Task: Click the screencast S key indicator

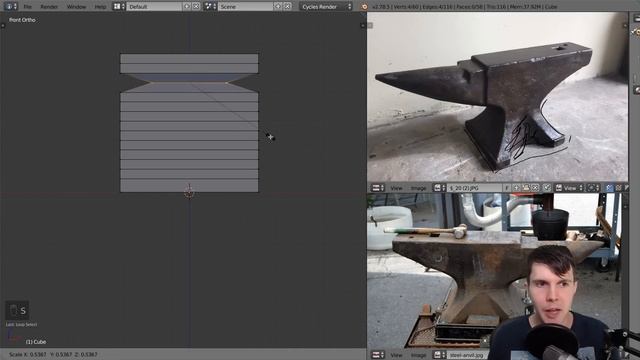Action: 17,311
